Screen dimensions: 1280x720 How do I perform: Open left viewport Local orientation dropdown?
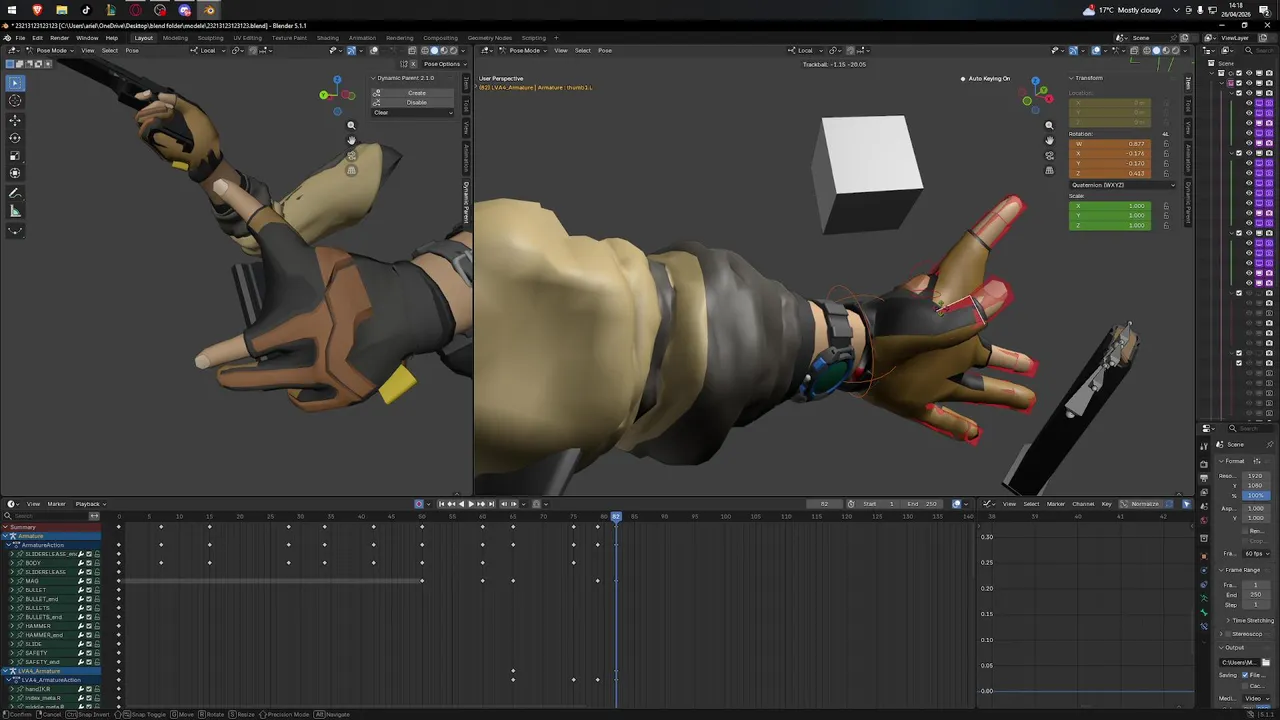pyautogui.click(x=208, y=50)
